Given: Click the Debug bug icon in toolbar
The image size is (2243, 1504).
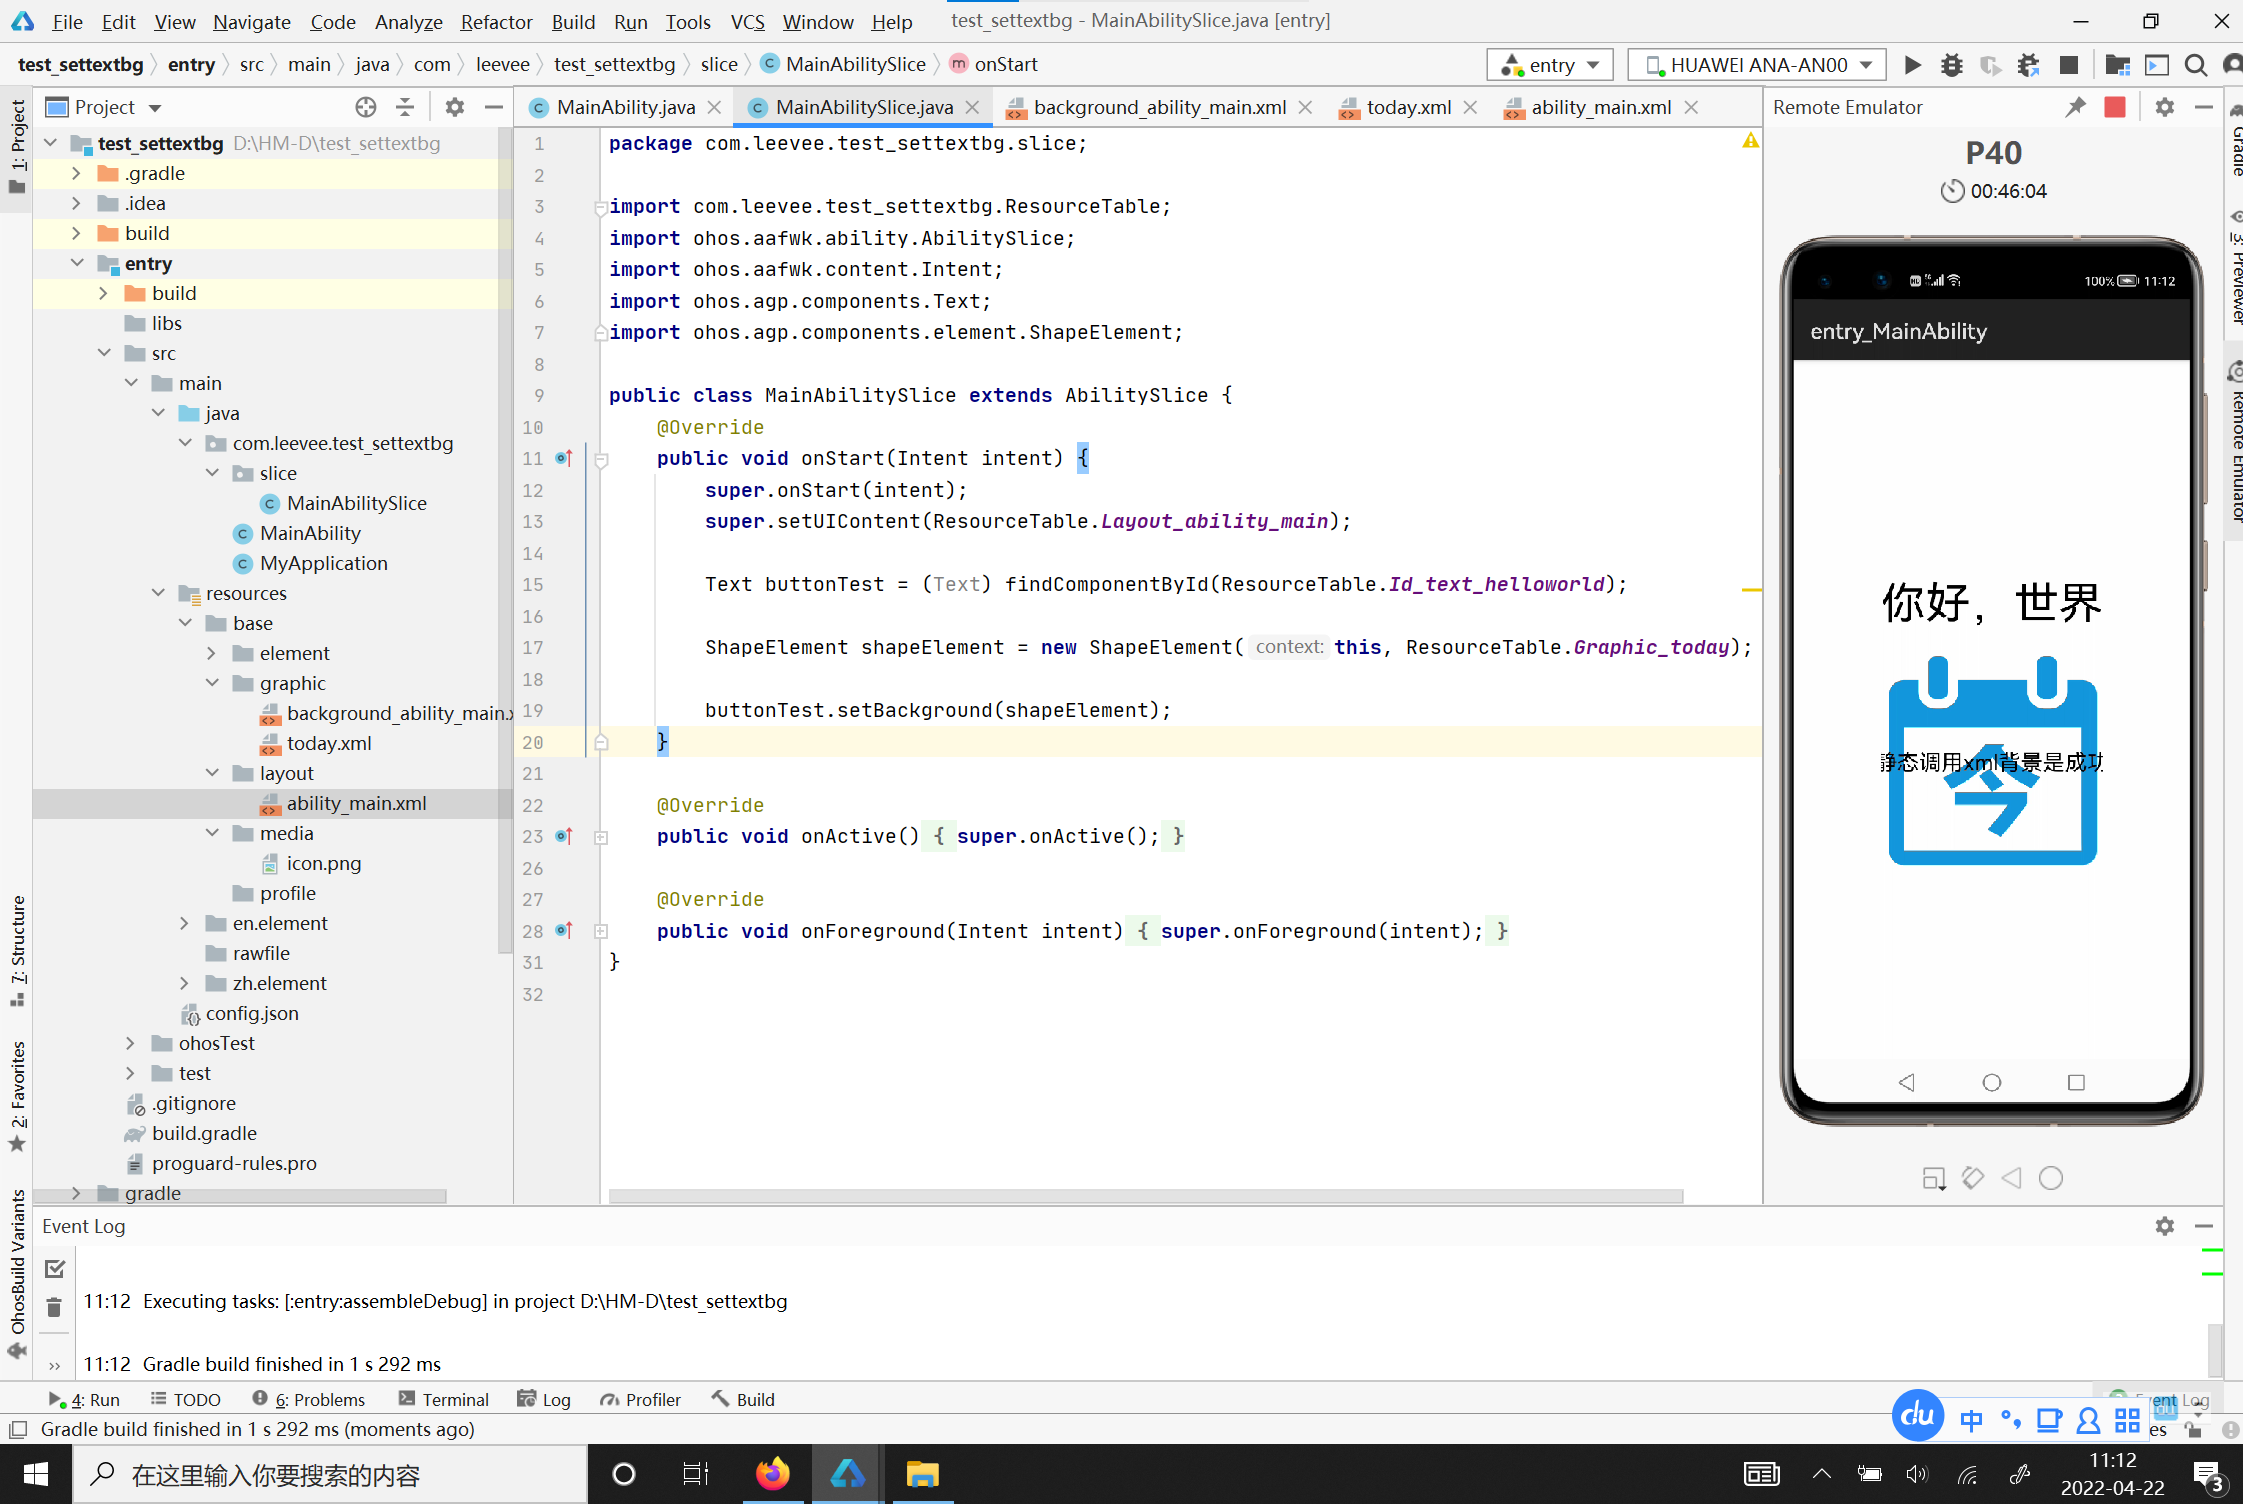Looking at the screenshot, I should (x=1951, y=65).
